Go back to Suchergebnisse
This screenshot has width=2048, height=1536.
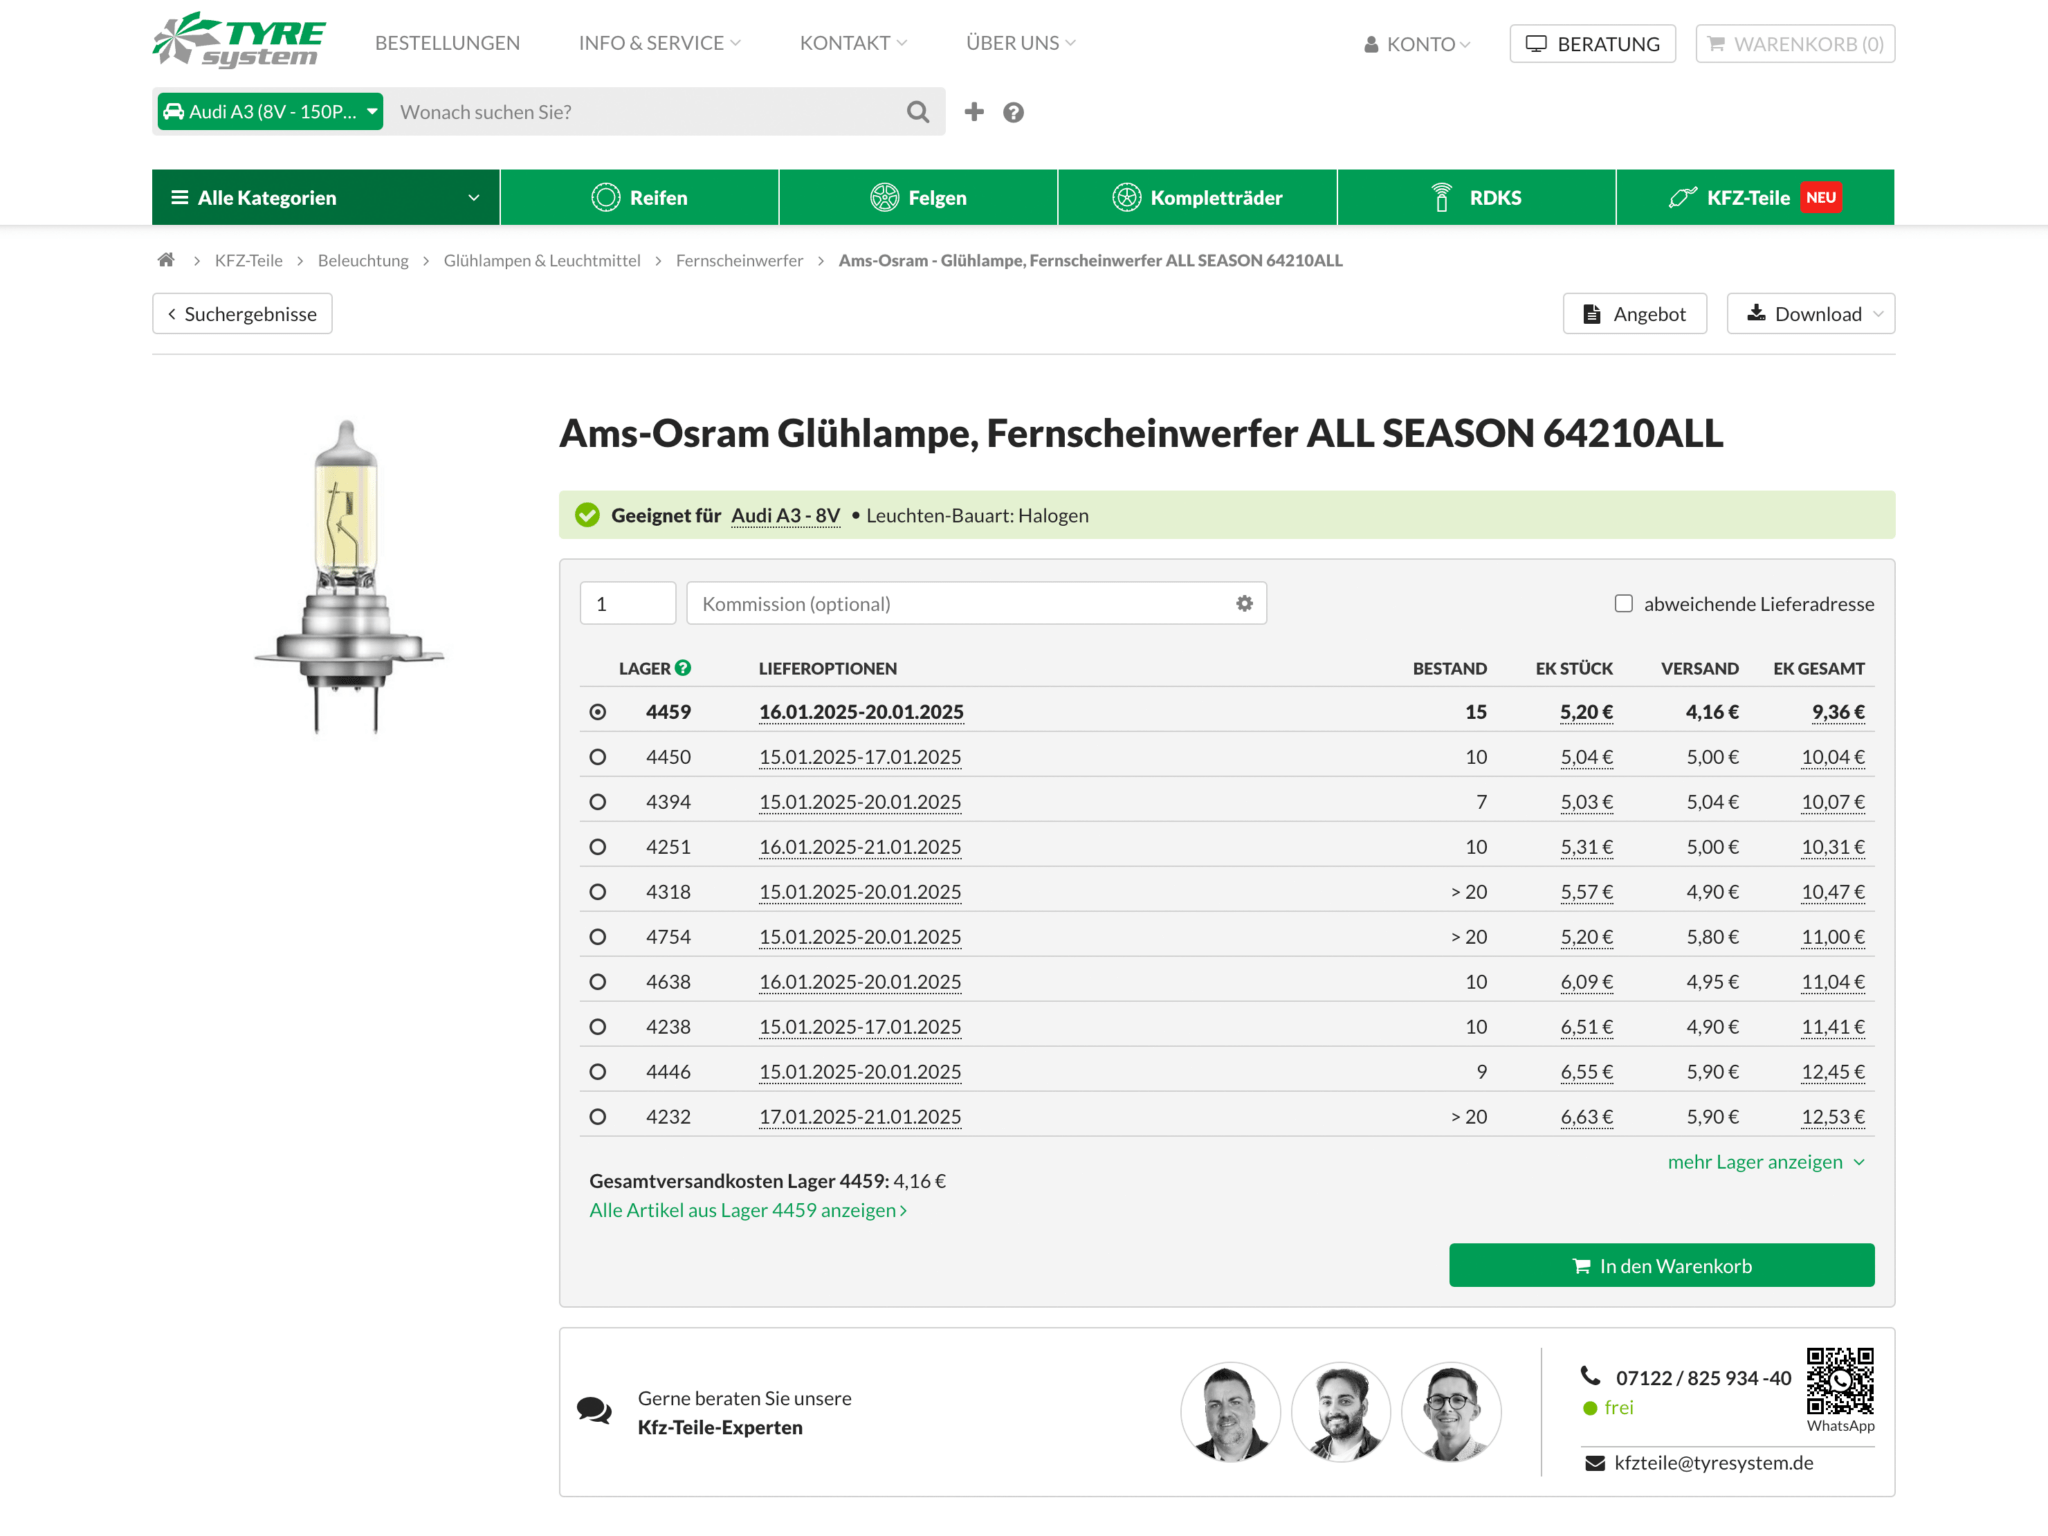[242, 314]
